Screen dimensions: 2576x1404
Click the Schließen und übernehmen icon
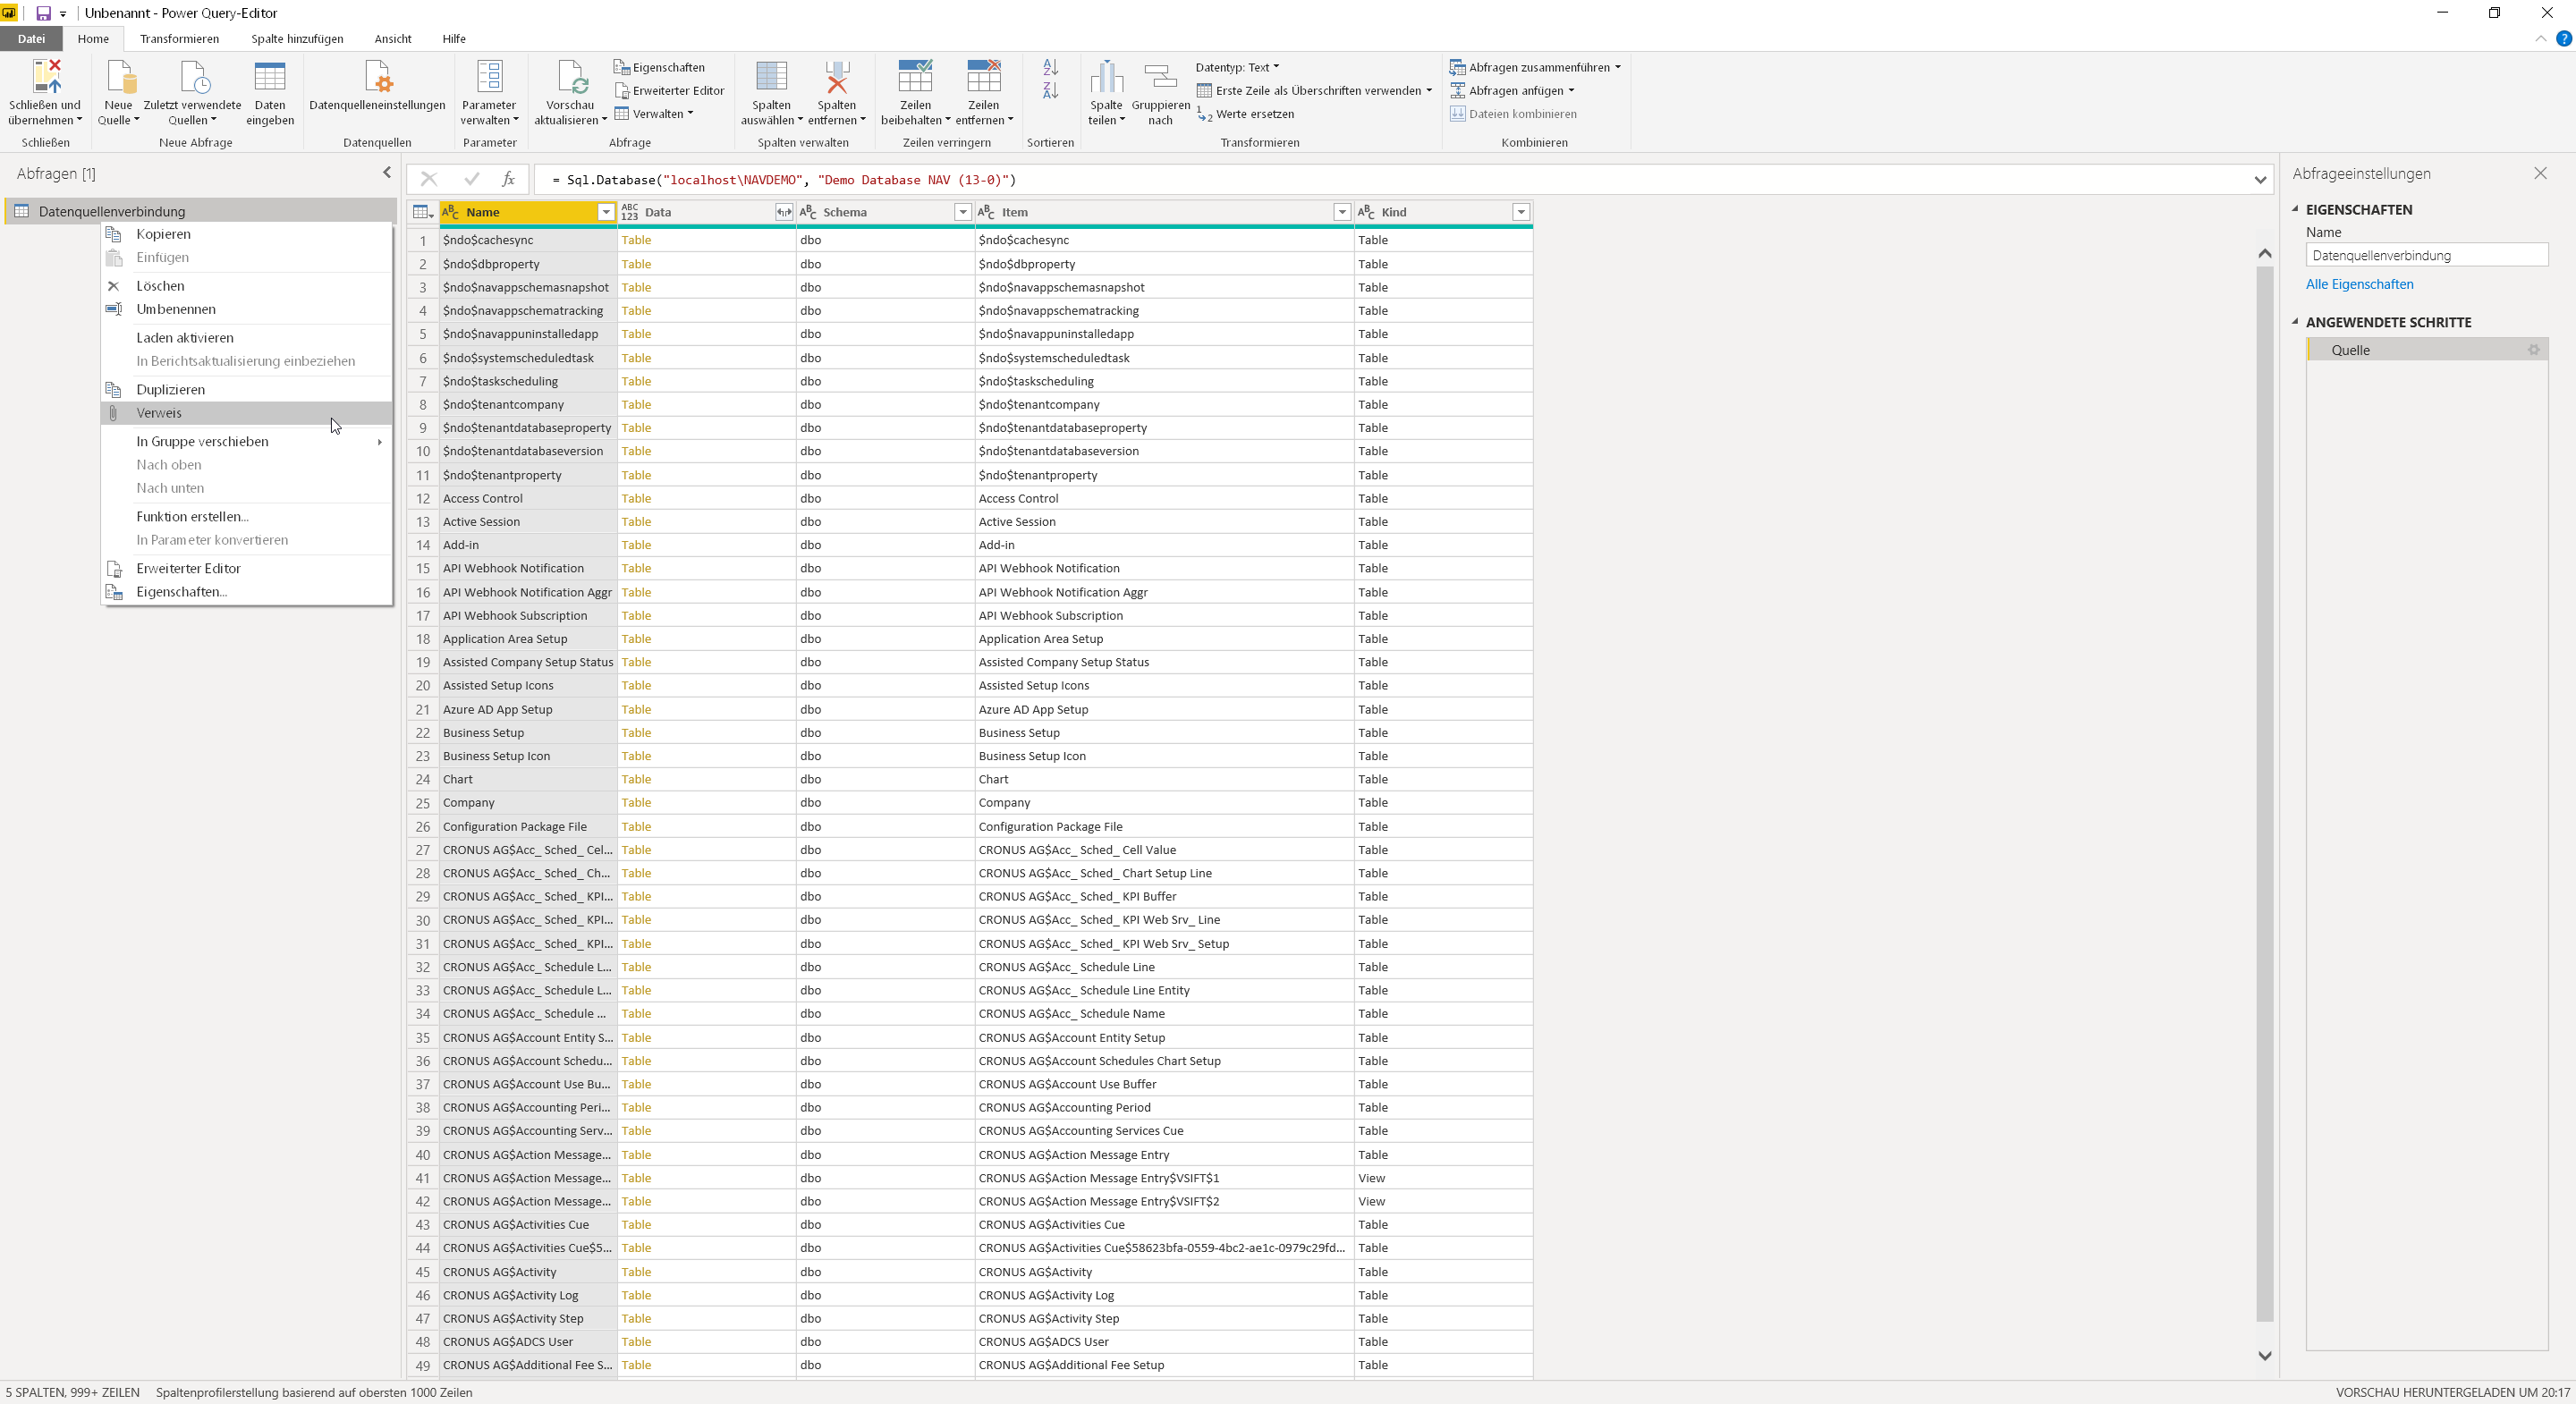coord(46,77)
